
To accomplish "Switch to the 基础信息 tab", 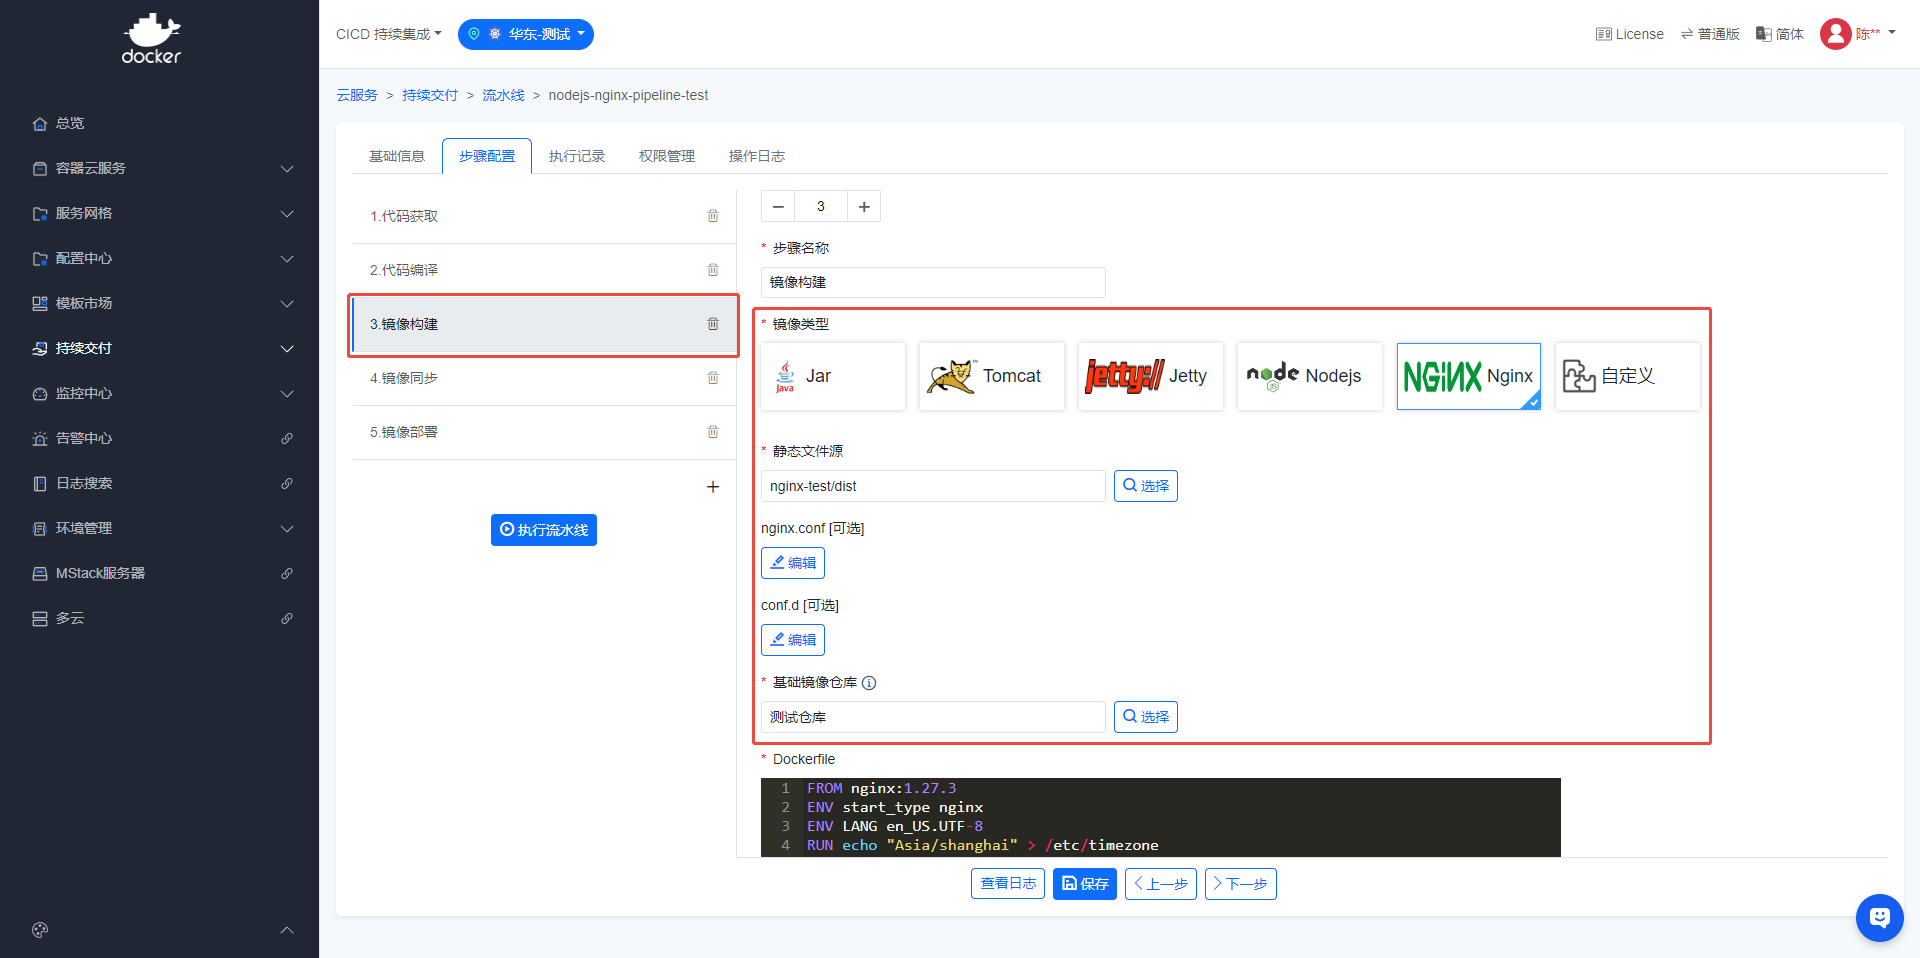I will (397, 156).
